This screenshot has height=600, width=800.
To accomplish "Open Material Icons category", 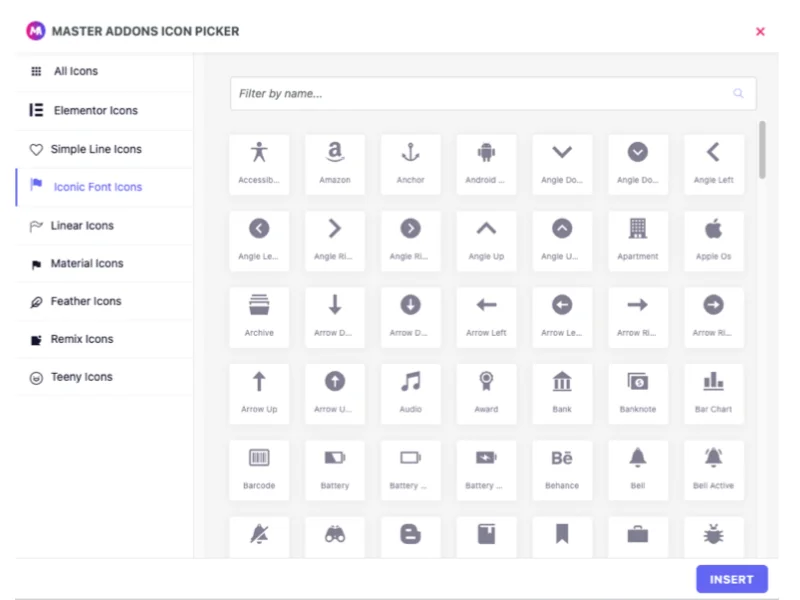I will coord(105,263).
